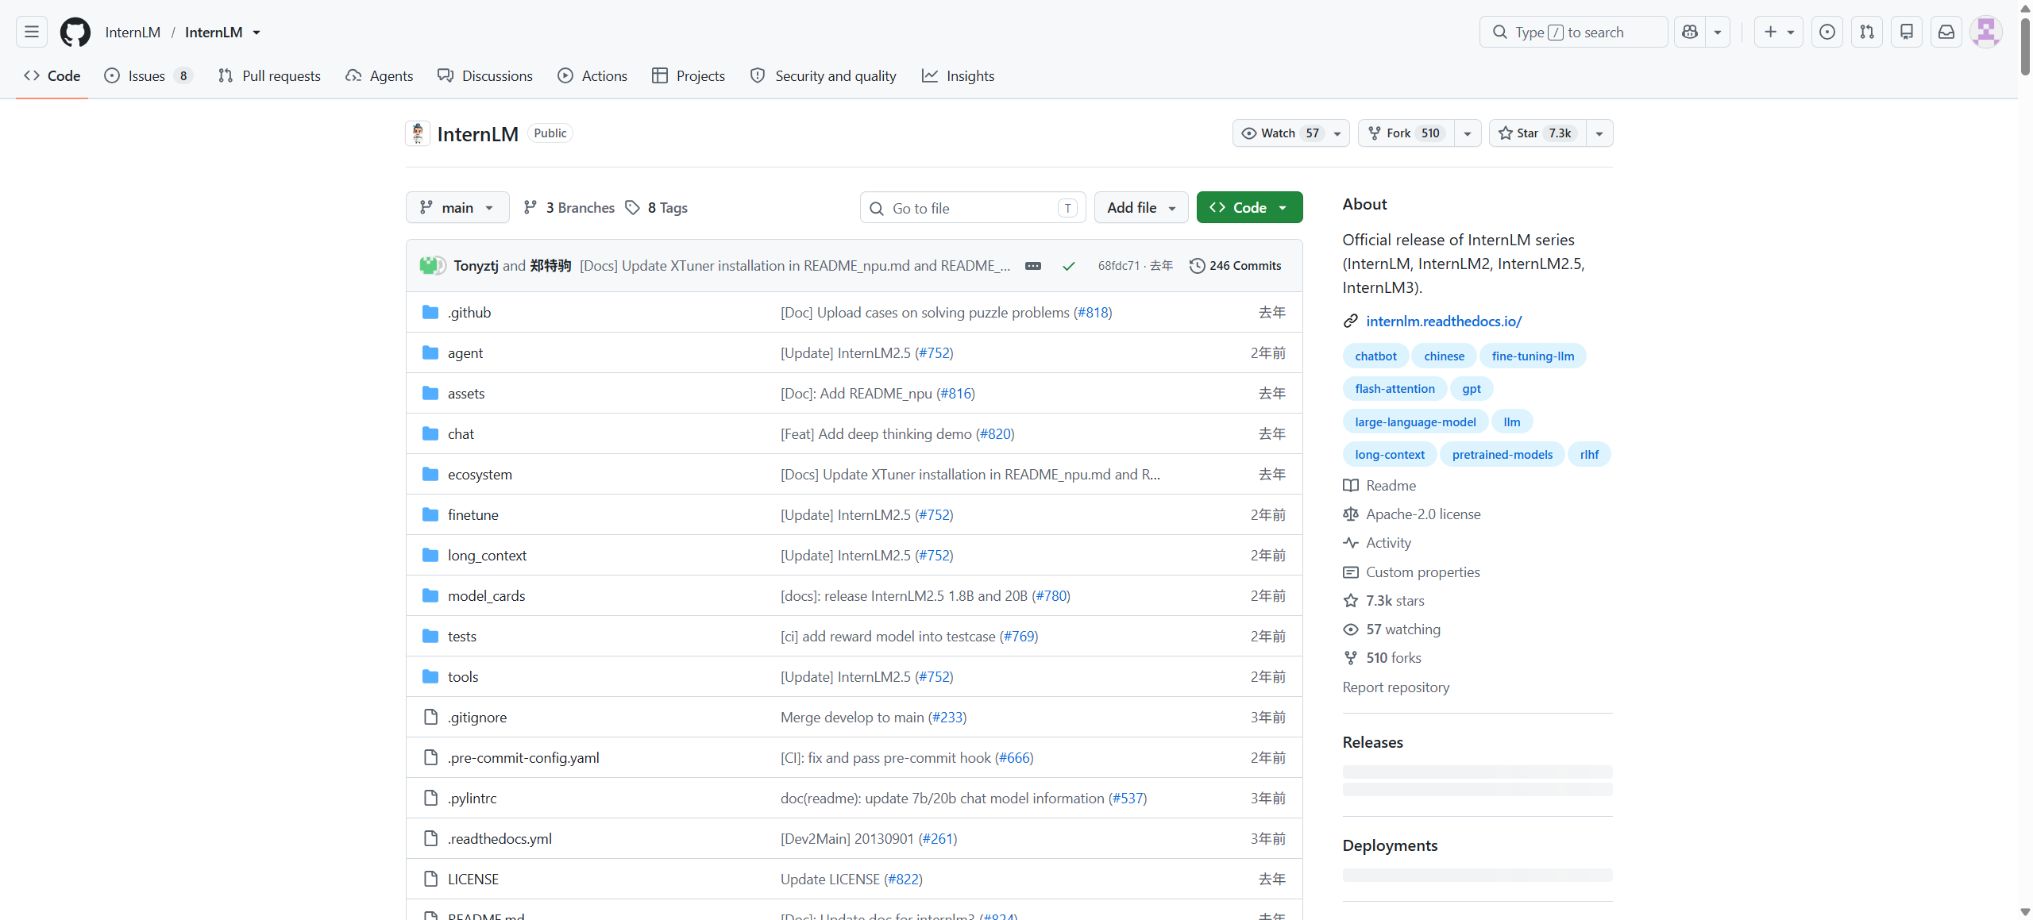The width and height of the screenshot is (2033, 920).
Task: Open the .pre-commit-config.yaml file
Action: point(524,758)
